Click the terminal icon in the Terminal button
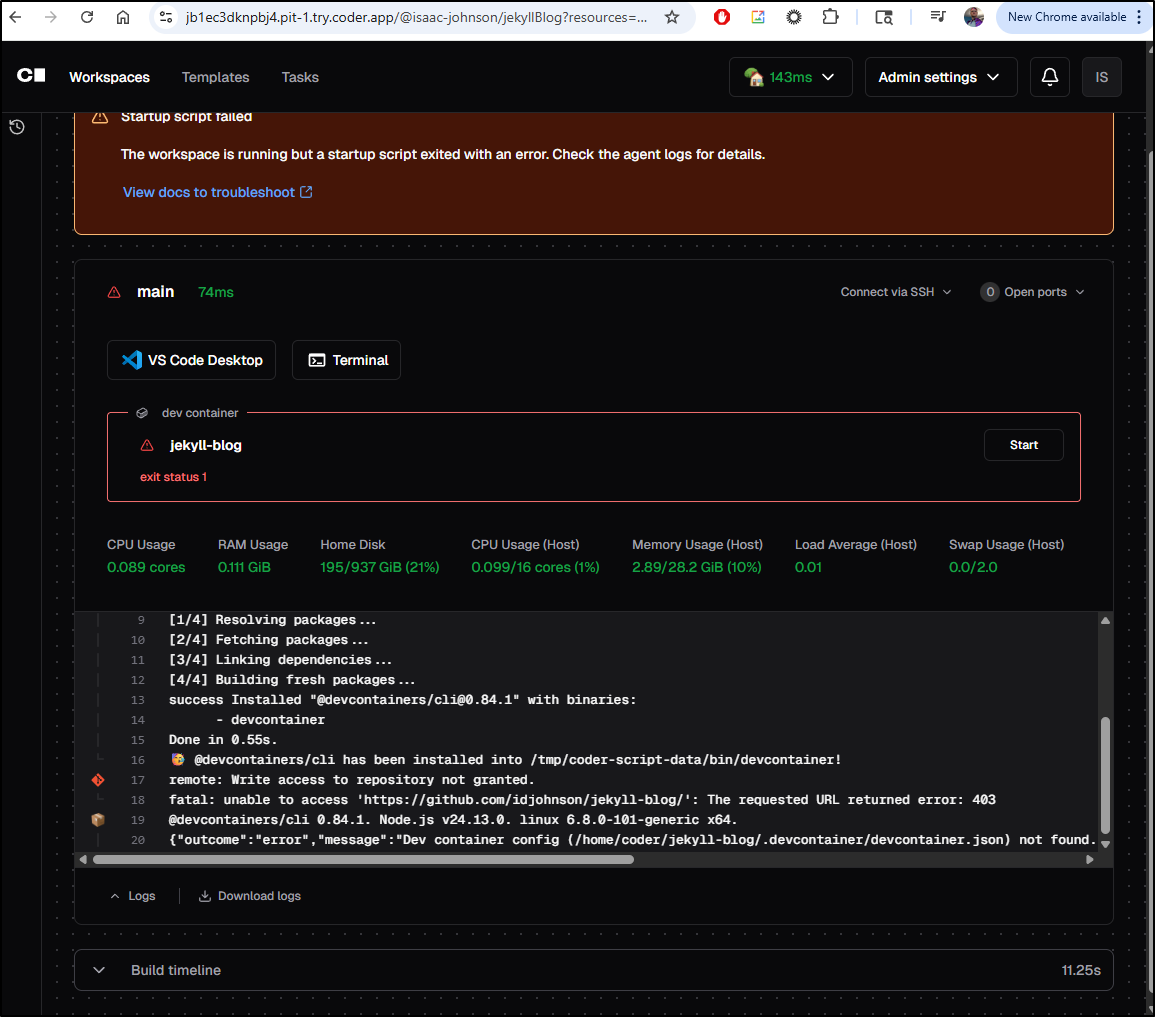 [x=317, y=360]
